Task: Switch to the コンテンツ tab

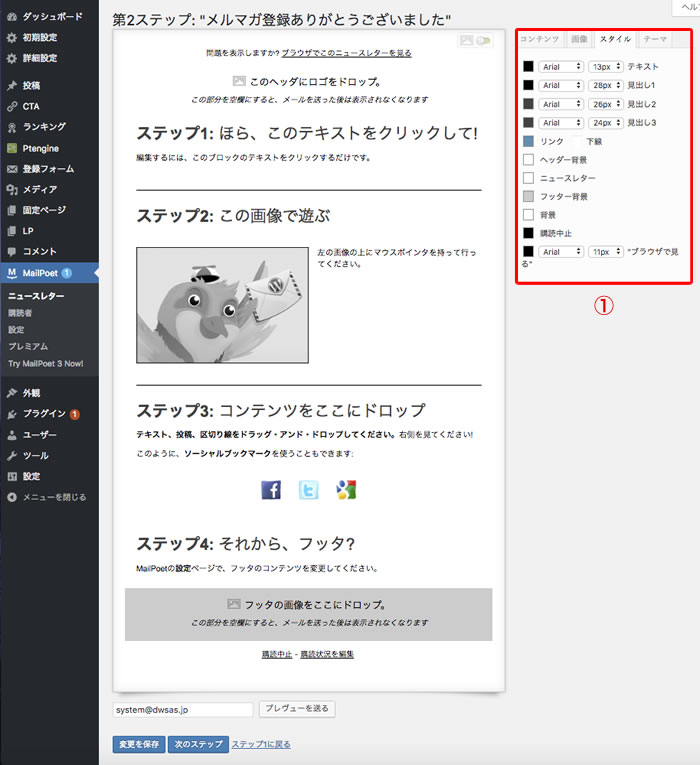Action: (540, 39)
